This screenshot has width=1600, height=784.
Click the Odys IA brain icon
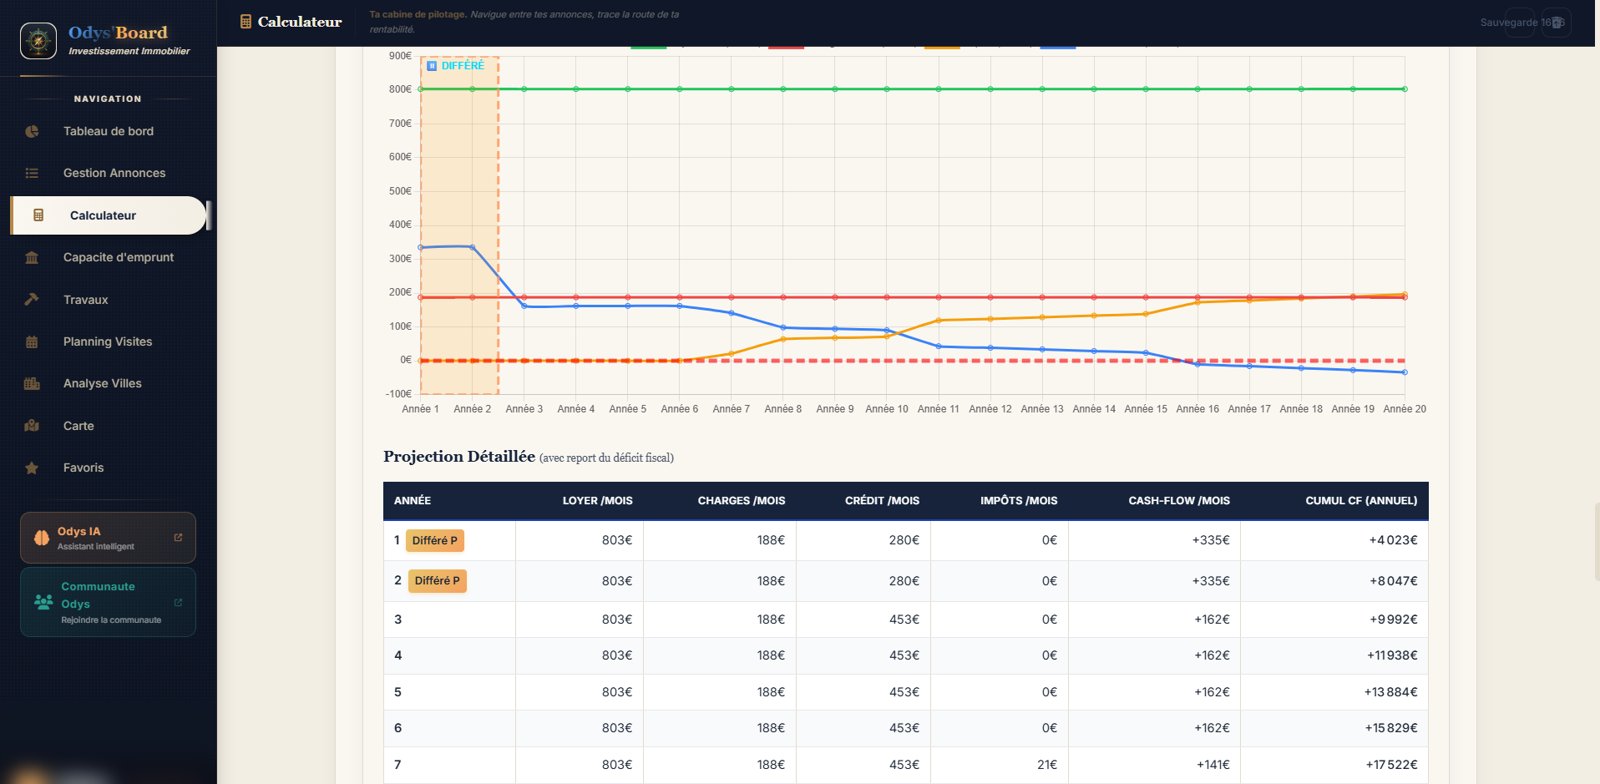(41, 538)
